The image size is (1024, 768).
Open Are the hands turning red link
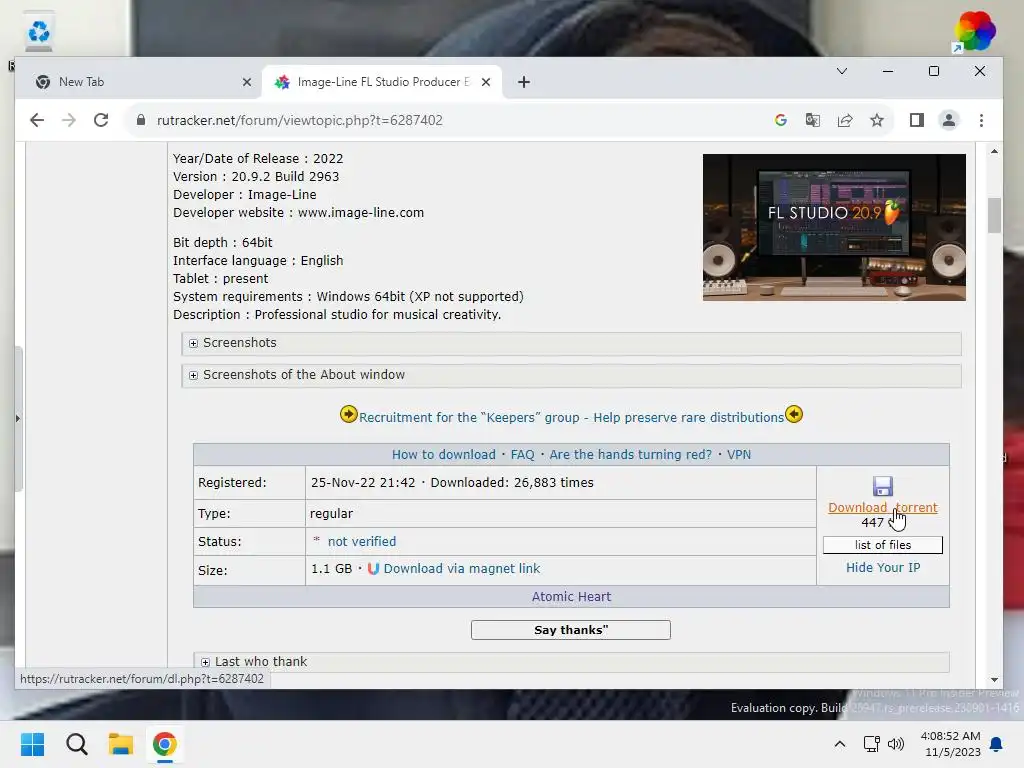pyautogui.click(x=630, y=455)
